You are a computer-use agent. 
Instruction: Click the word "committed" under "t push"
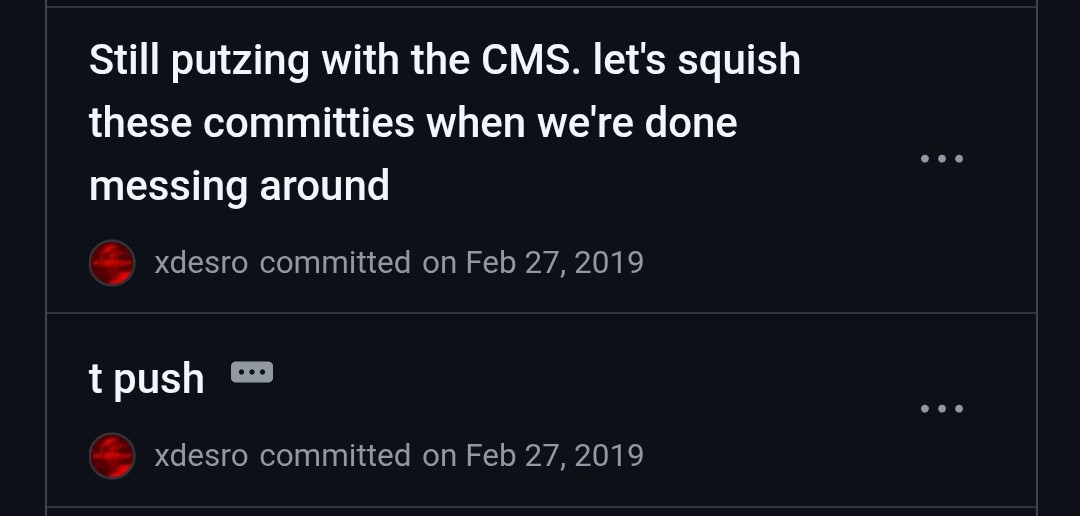click(335, 456)
